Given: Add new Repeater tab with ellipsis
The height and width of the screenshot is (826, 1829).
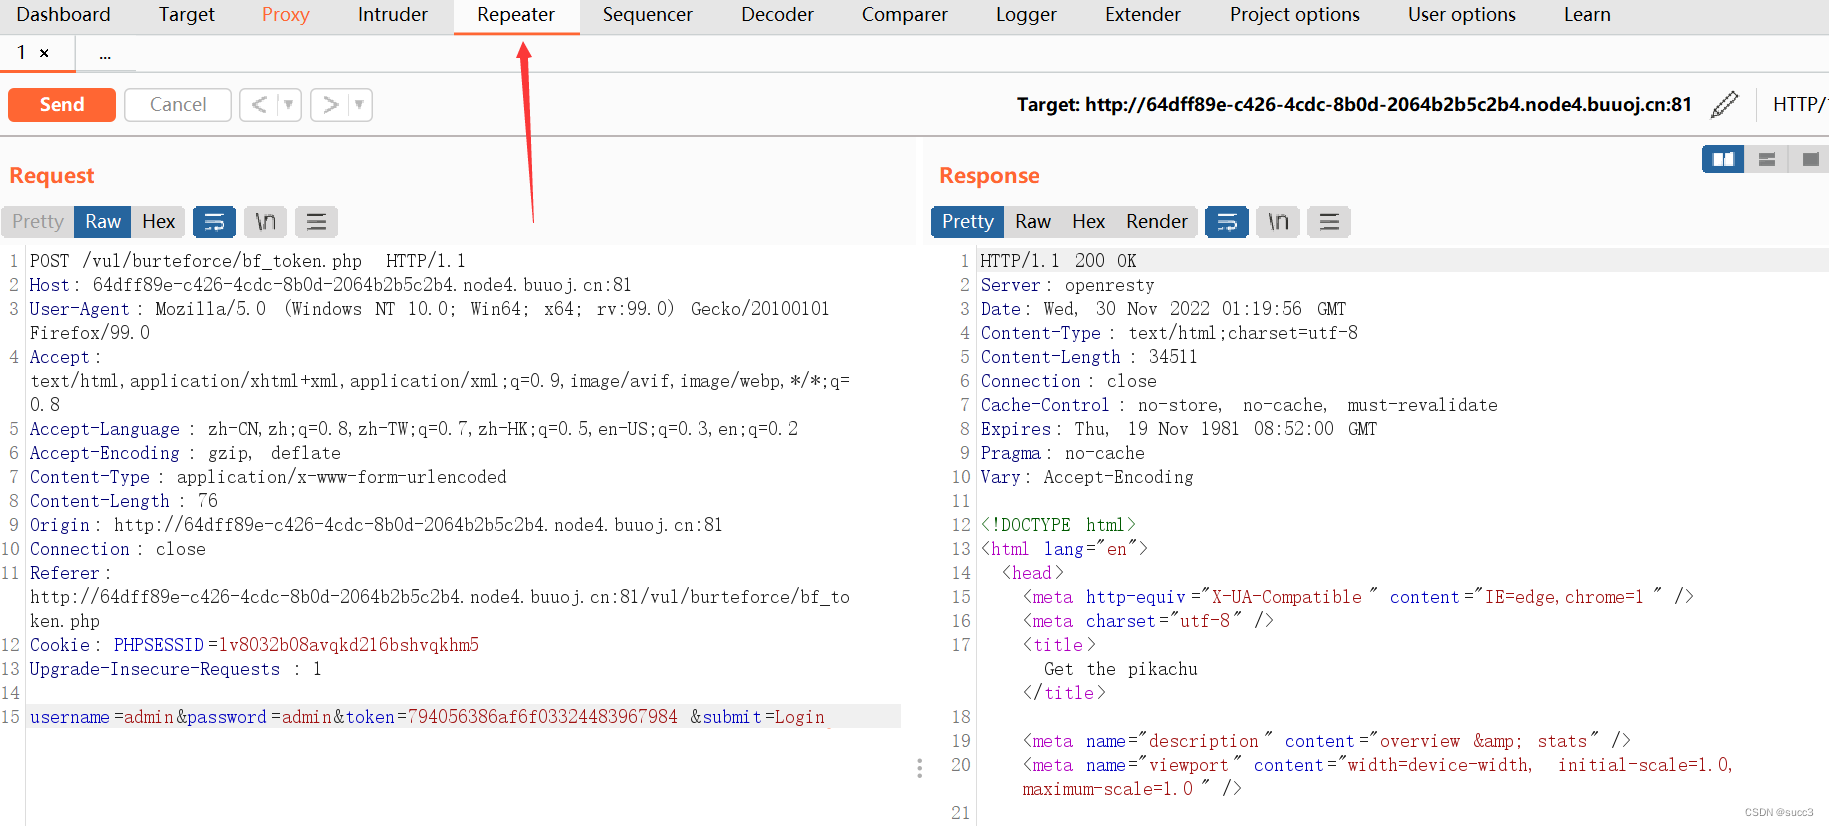Looking at the screenshot, I should tap(105, 55).
